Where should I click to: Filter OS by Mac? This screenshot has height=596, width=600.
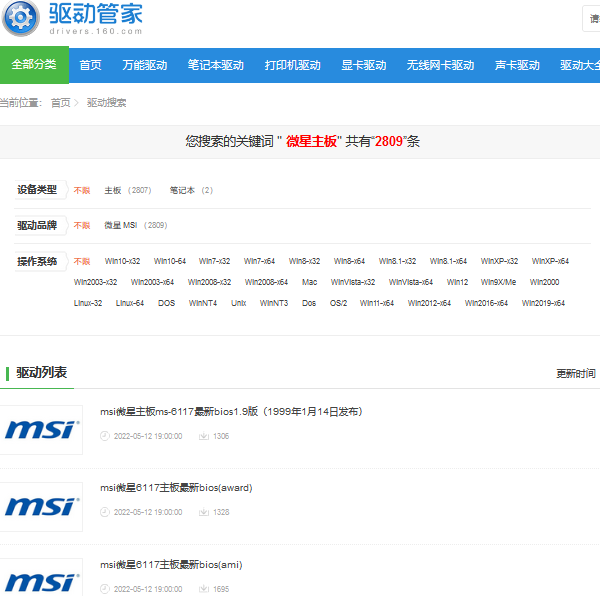(310, 282)
